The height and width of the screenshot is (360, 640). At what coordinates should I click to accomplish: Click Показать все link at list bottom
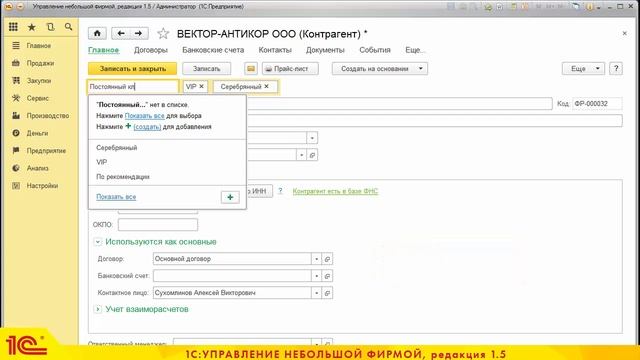coord(116,197)
